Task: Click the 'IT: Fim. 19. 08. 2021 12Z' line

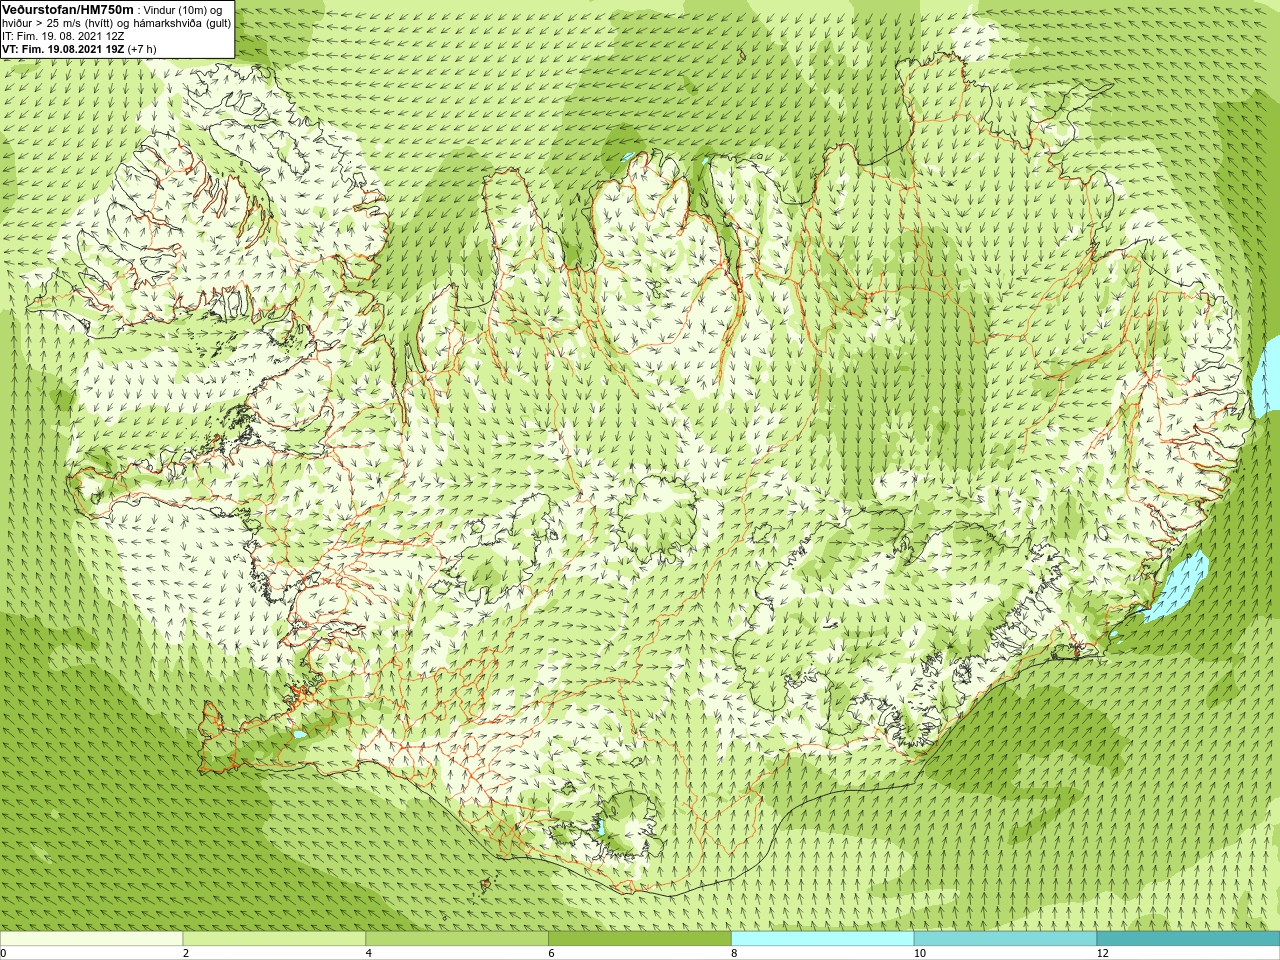Action: (x=63, y=36)
